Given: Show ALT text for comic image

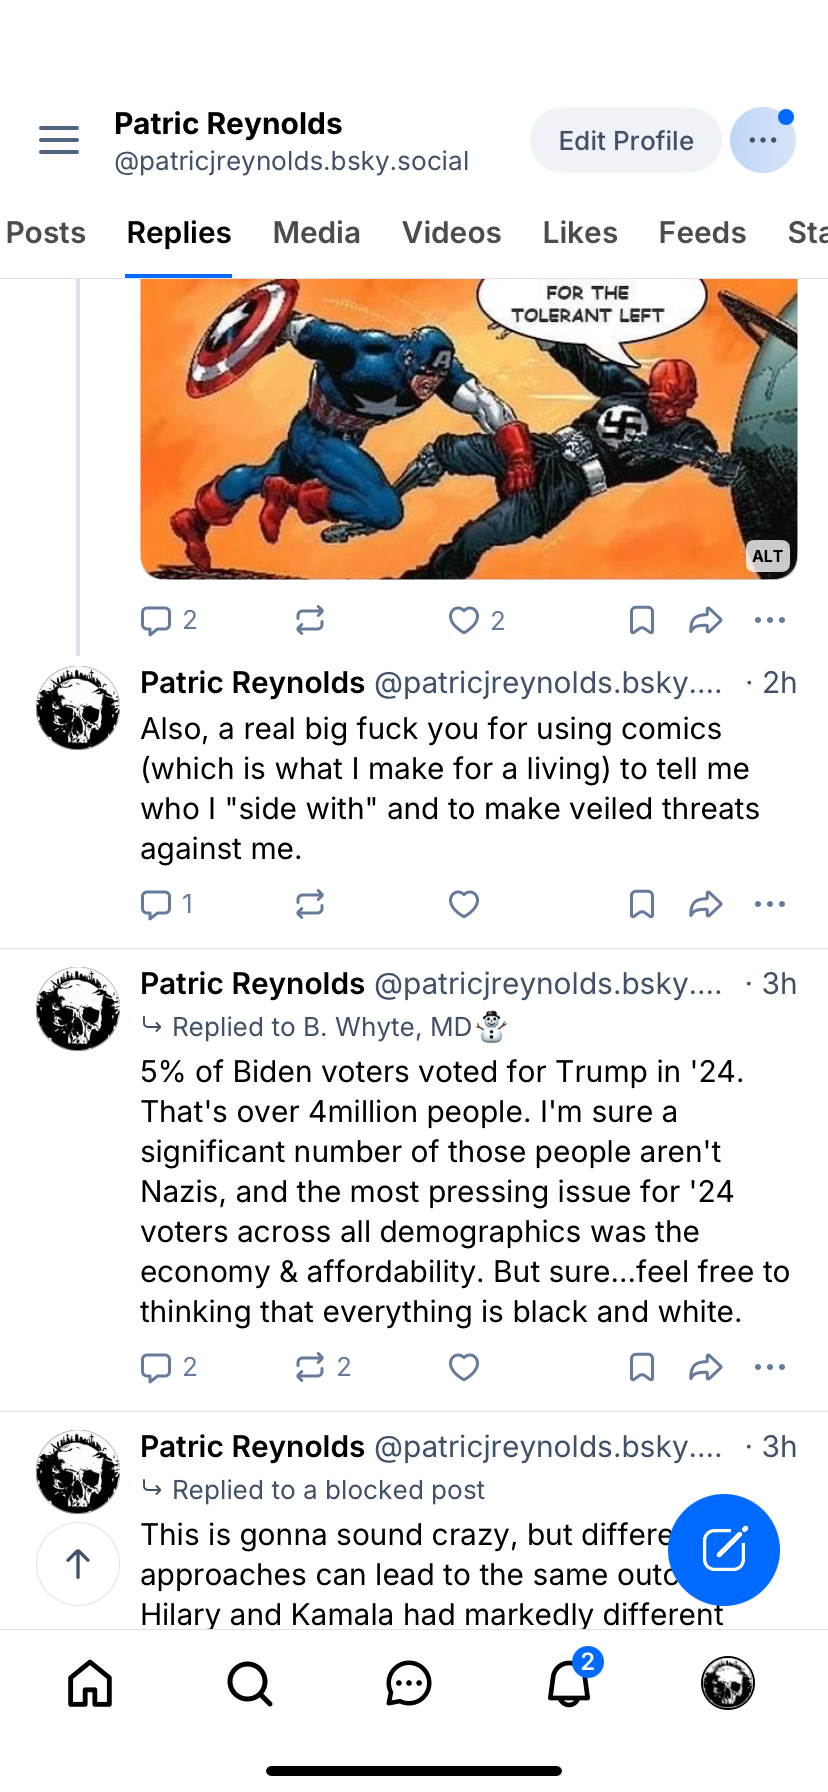Looking at the screenshot, I should tap(768, 556).
